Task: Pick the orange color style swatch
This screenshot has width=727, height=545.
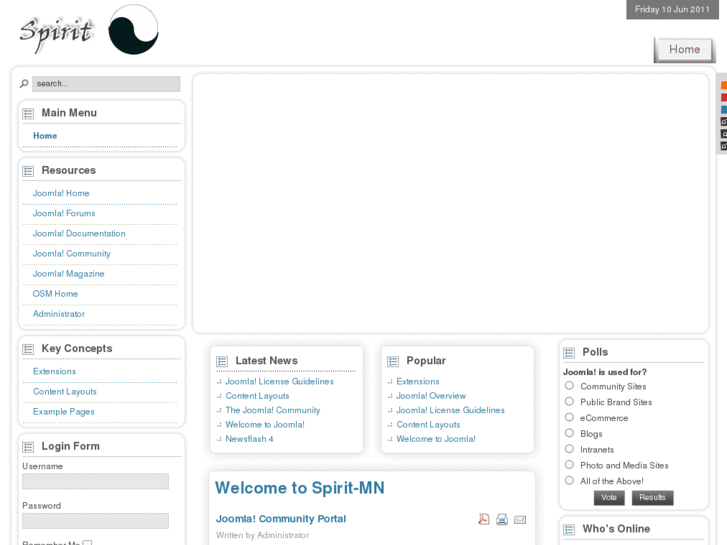Action: [x=724, y=85]
